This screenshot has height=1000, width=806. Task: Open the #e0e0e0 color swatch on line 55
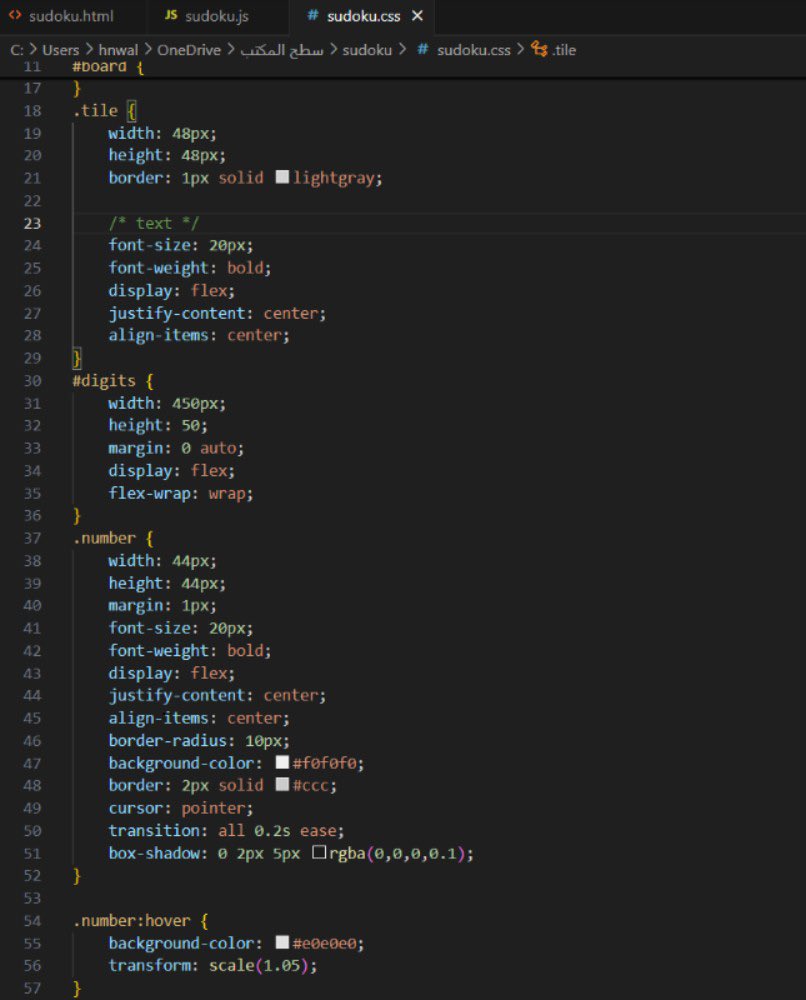282,942
